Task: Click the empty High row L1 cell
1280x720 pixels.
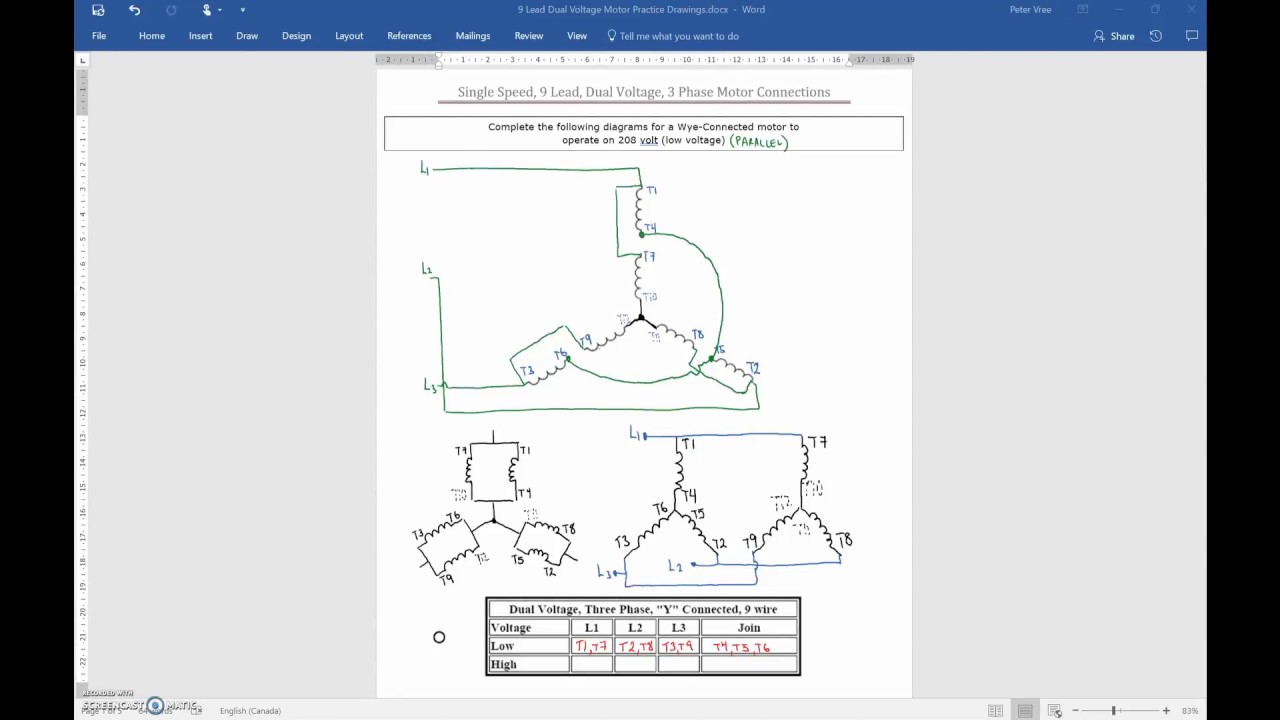Action: click(592, 664)
